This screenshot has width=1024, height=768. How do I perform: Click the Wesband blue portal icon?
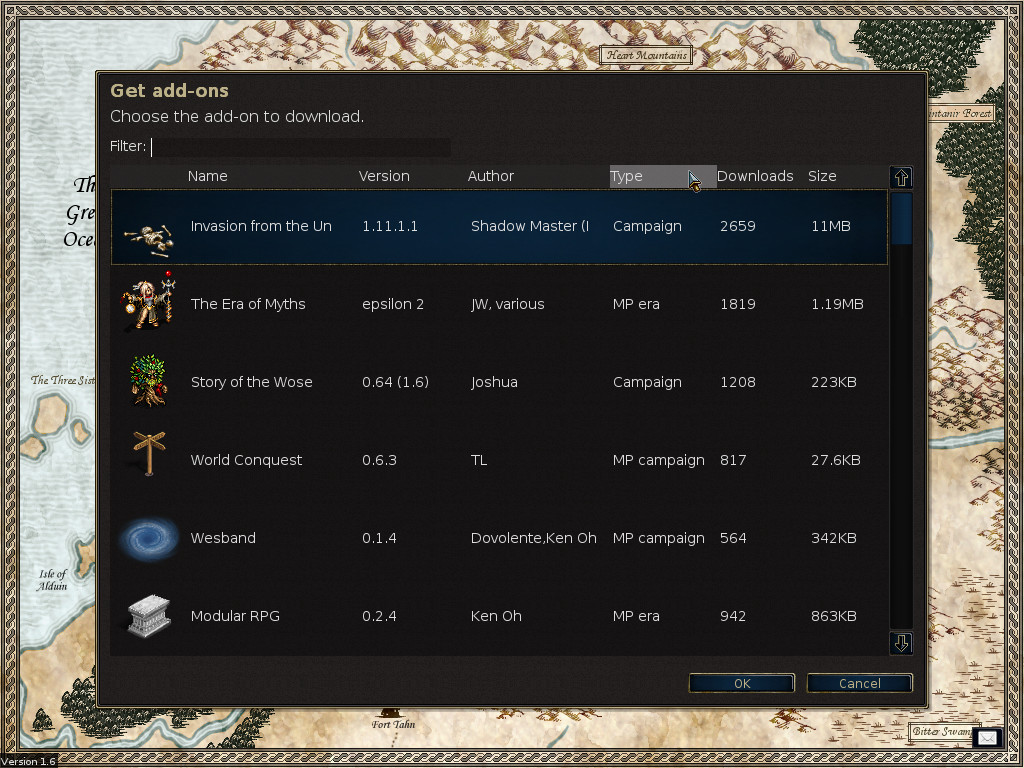(148, 538)
